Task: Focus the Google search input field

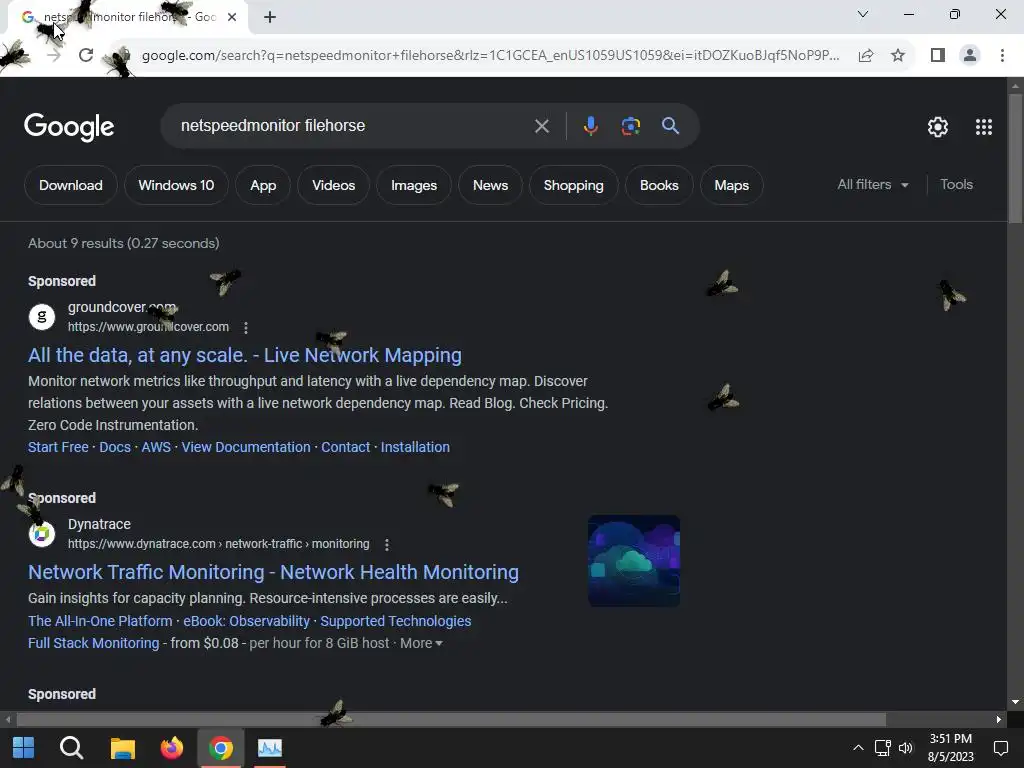Action: [353, 126]
